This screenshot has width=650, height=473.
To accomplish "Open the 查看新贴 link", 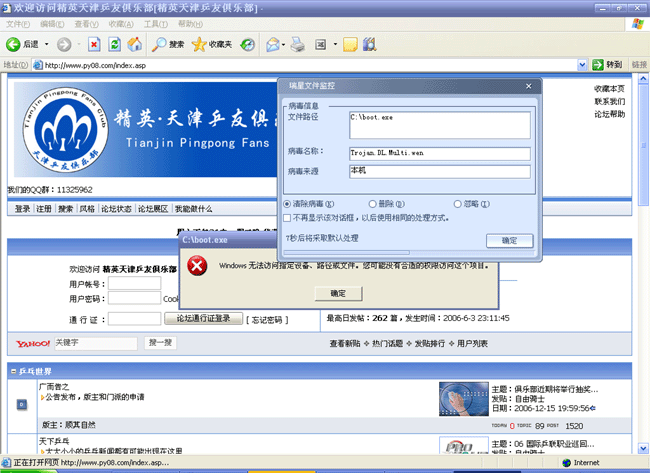I will [x=344, y=344].
